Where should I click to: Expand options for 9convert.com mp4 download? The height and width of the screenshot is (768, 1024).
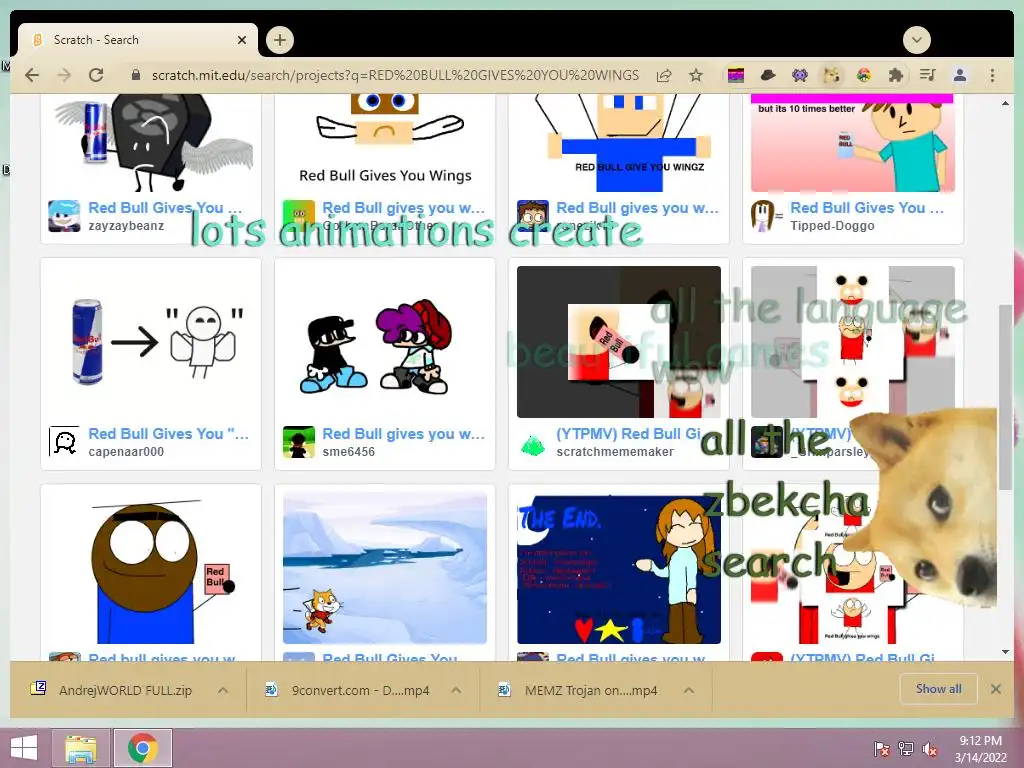pos(456,690)
